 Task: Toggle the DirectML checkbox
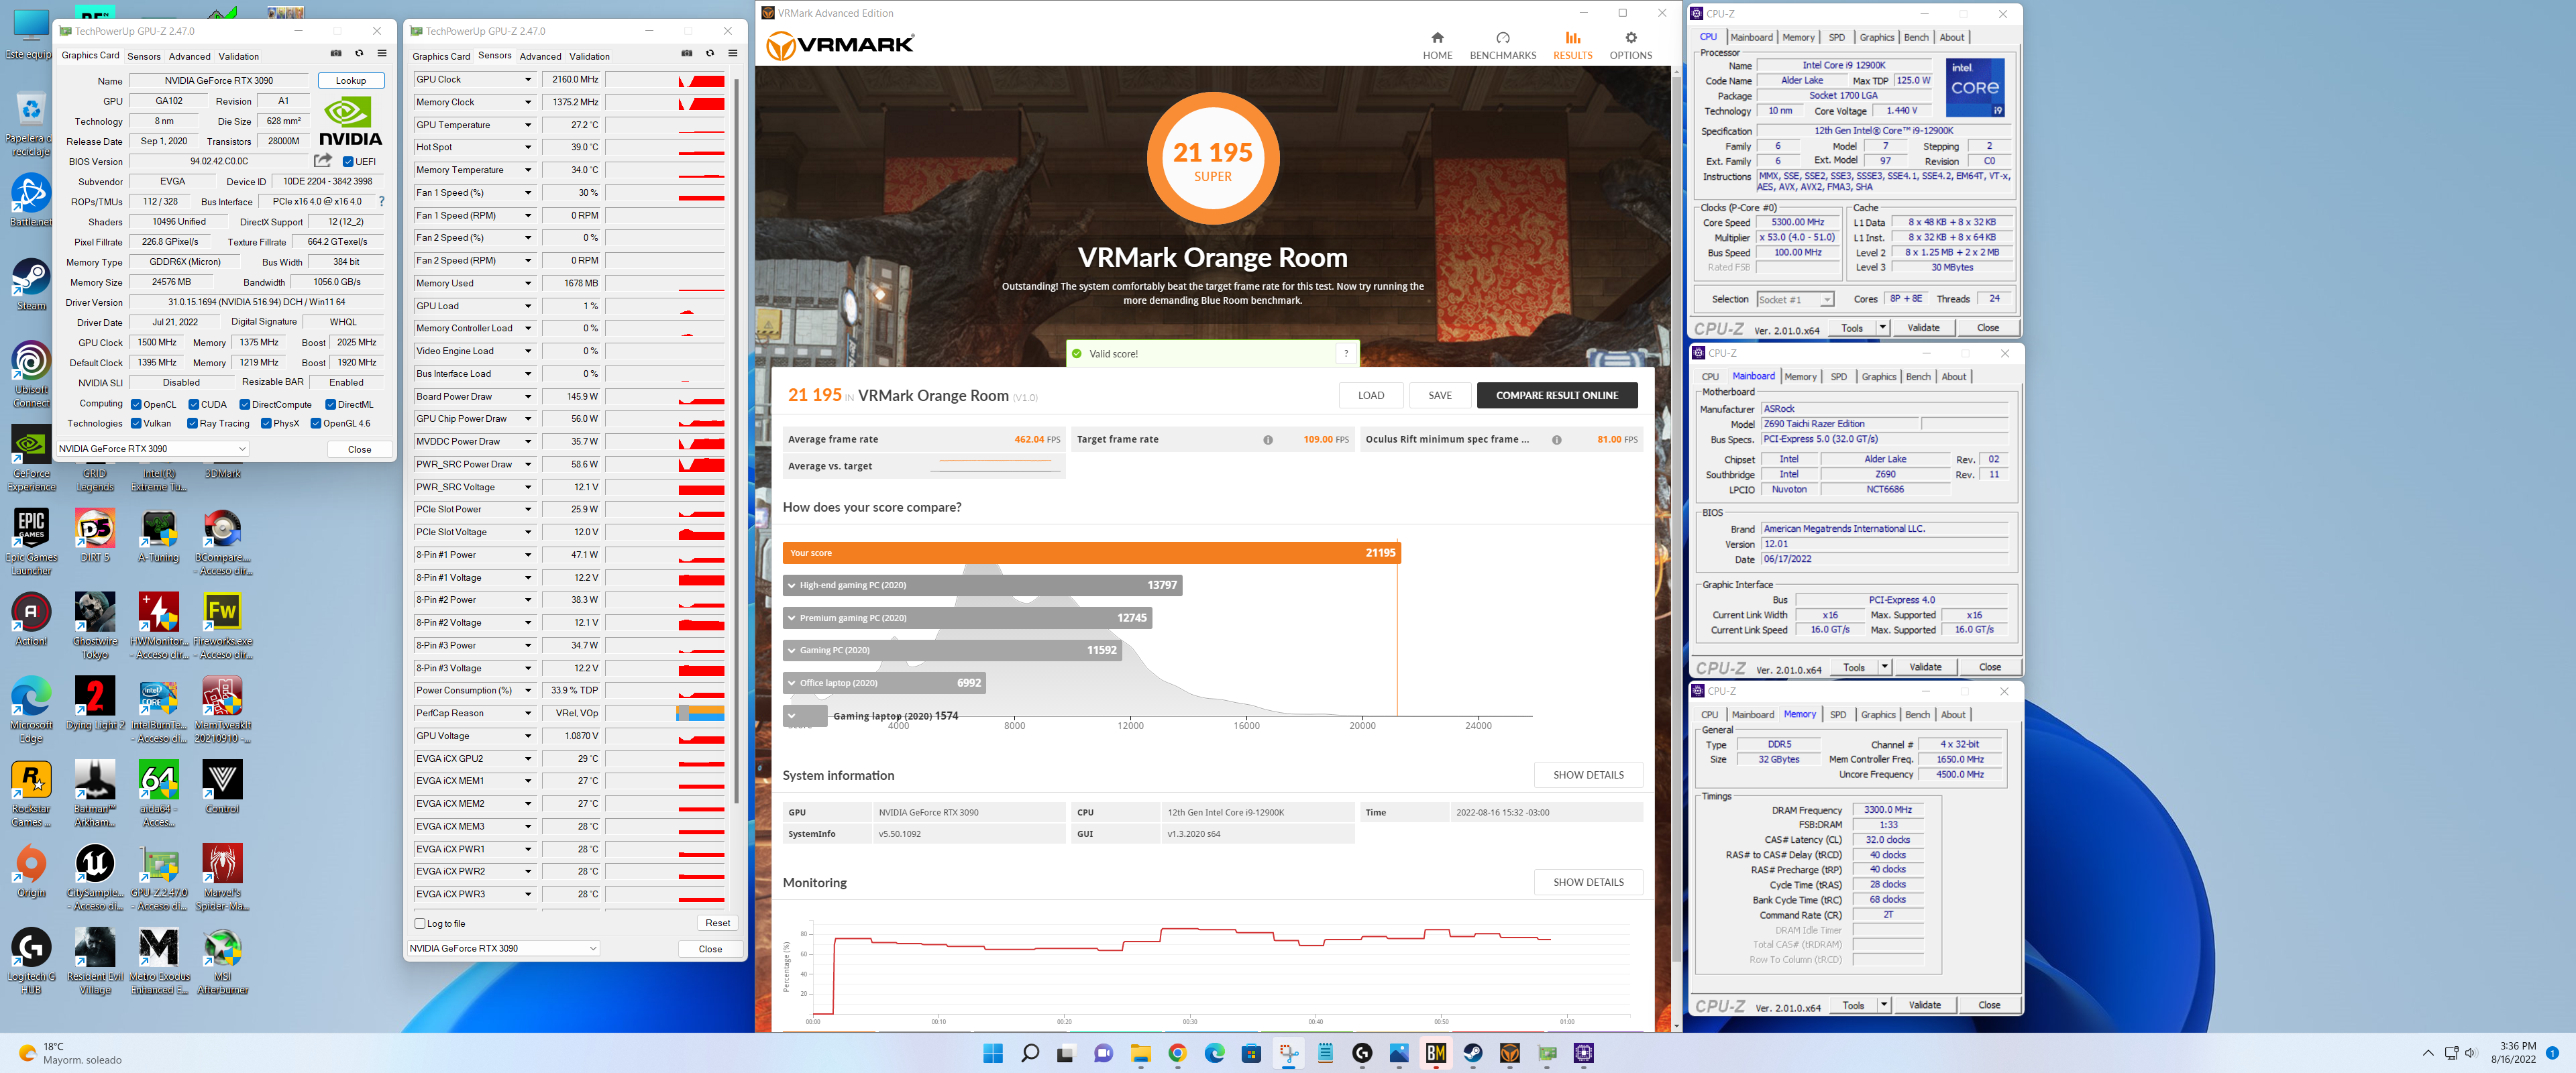tap(331, 405)
